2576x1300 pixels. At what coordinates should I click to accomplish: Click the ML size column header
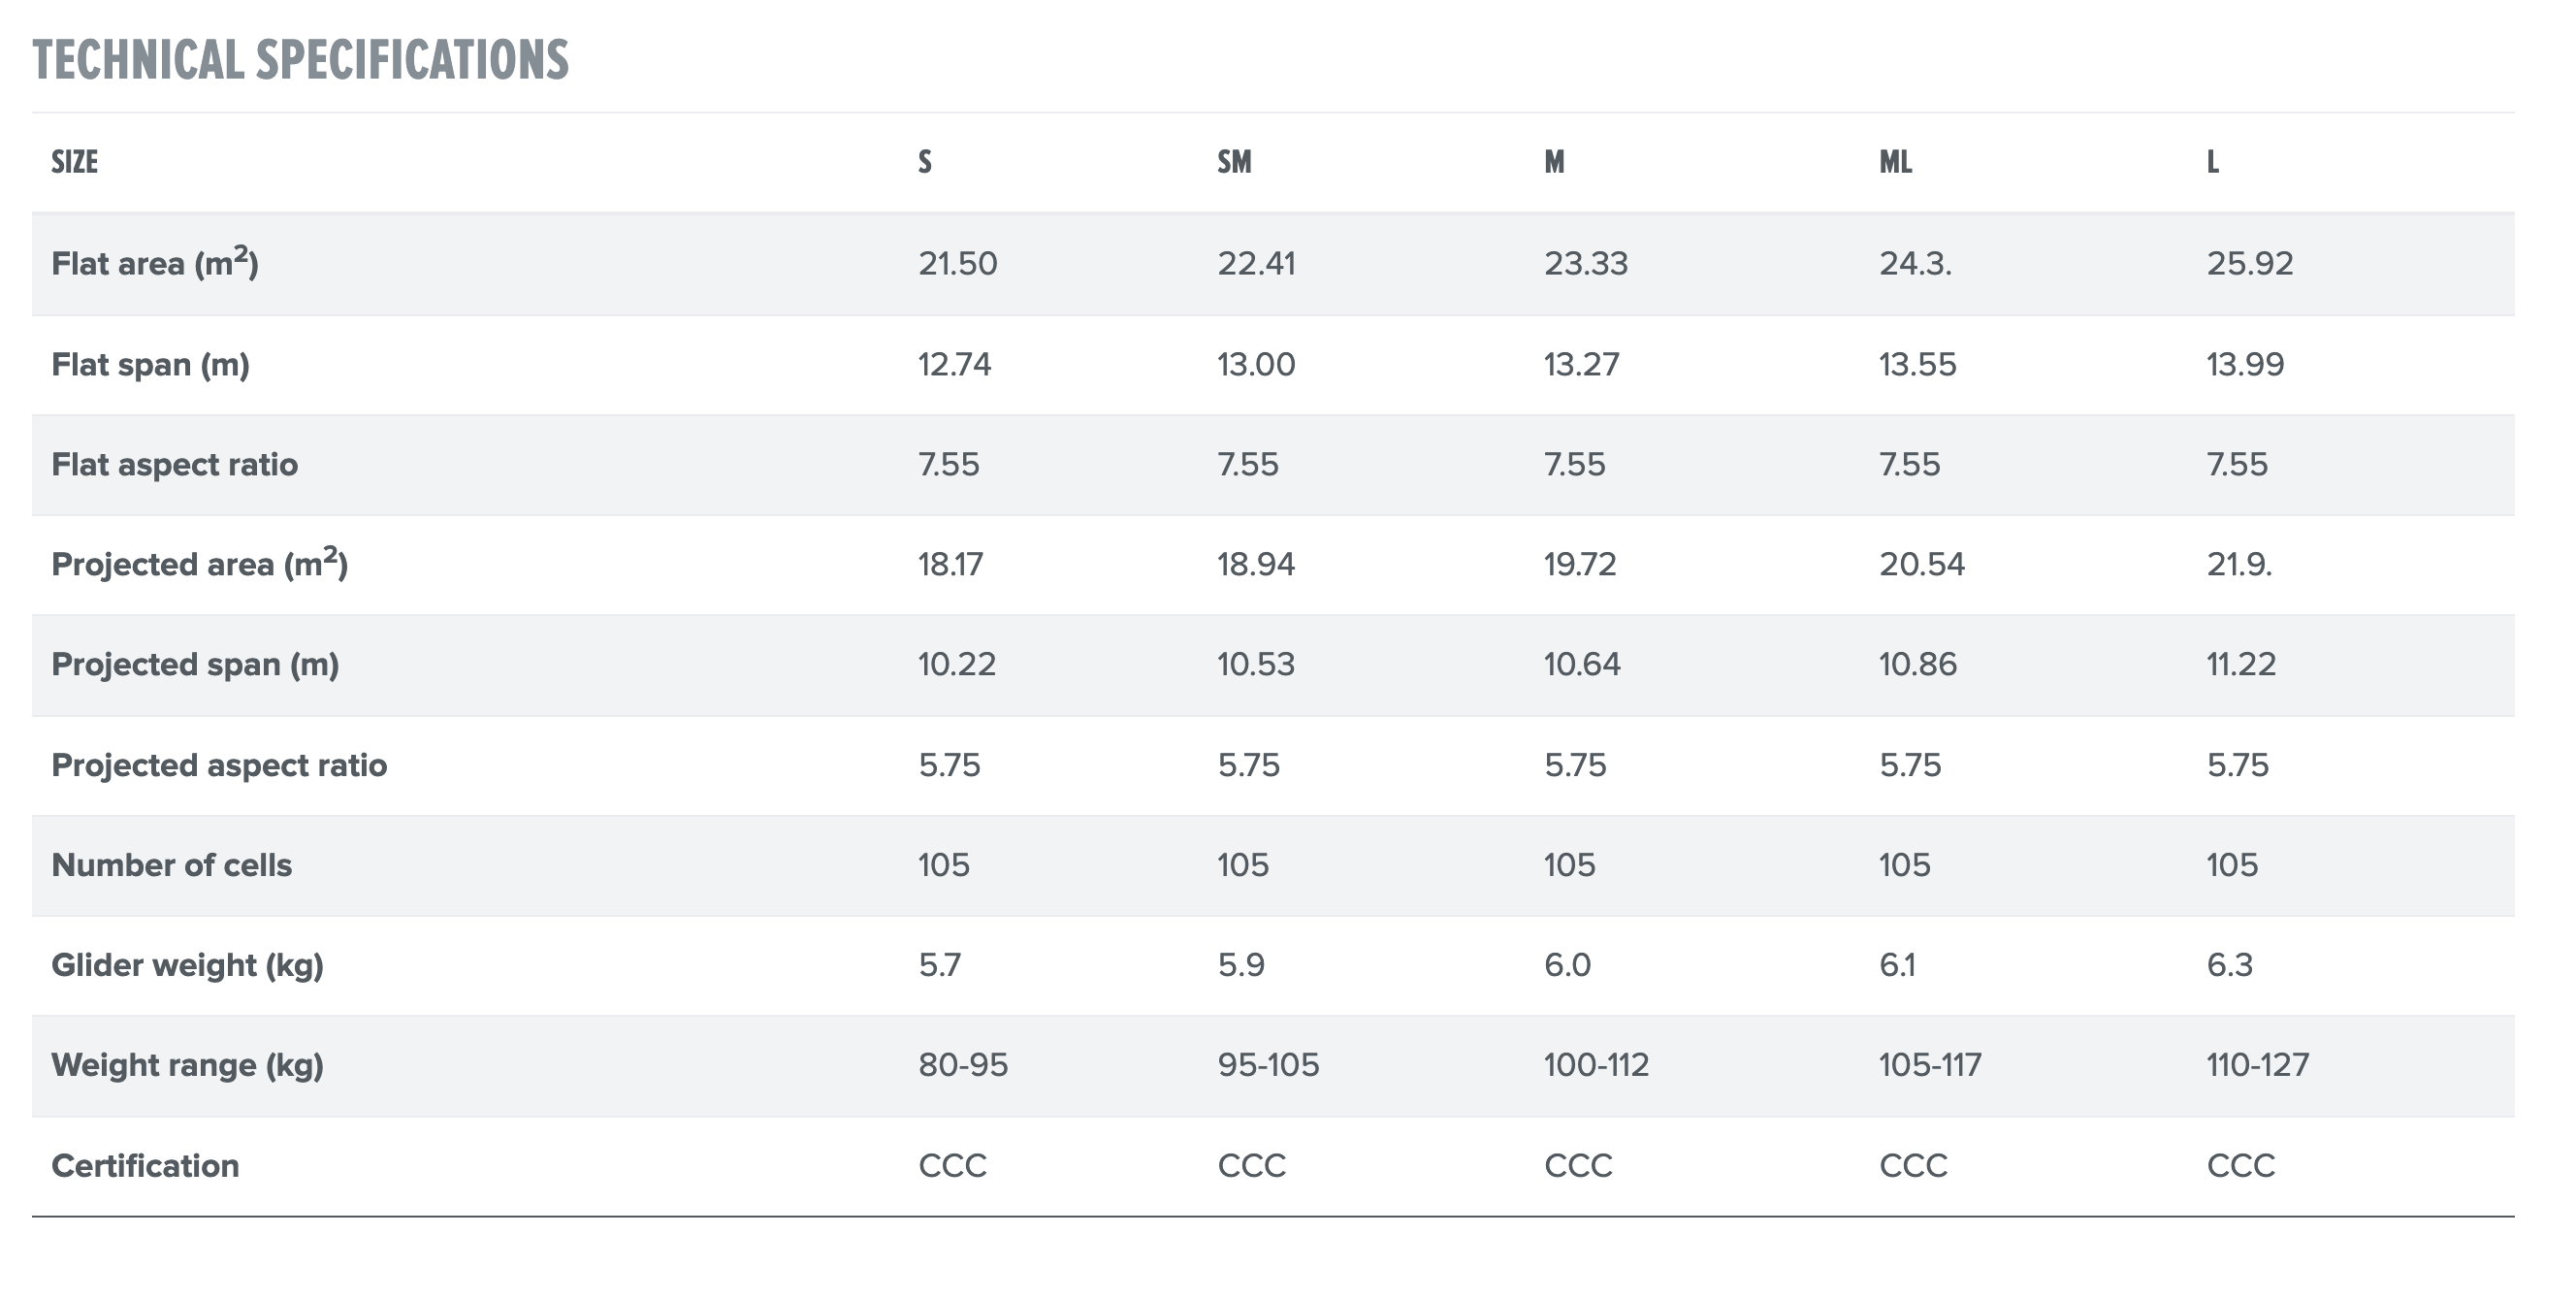[x=1895, y=162]
